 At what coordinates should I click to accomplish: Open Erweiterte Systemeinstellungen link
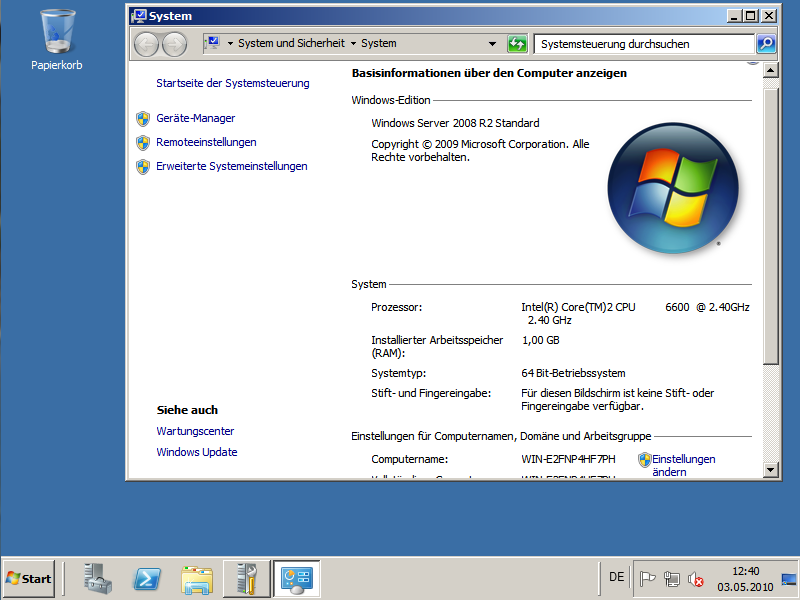232,166
